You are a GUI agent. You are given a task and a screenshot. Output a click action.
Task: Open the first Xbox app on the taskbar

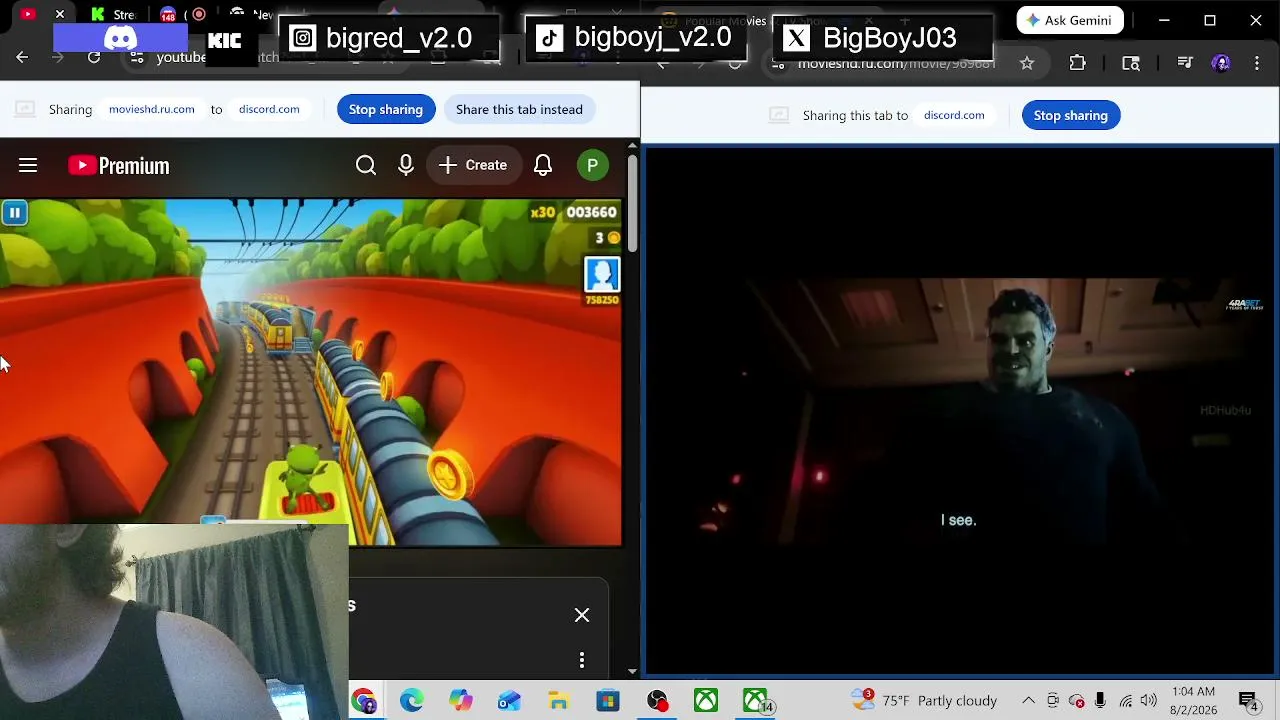pos(706,701)
